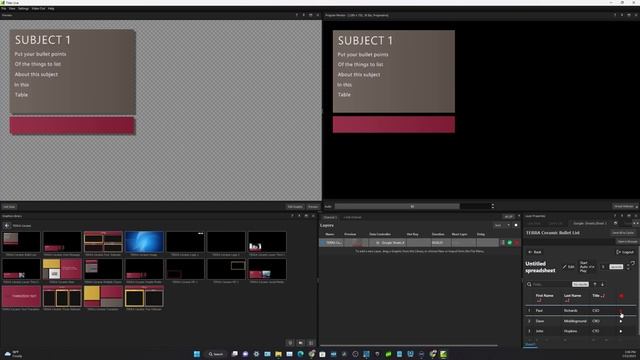Switch to the Channel 1 tab
The image size is (640, 360).
(x=330, y=217)
